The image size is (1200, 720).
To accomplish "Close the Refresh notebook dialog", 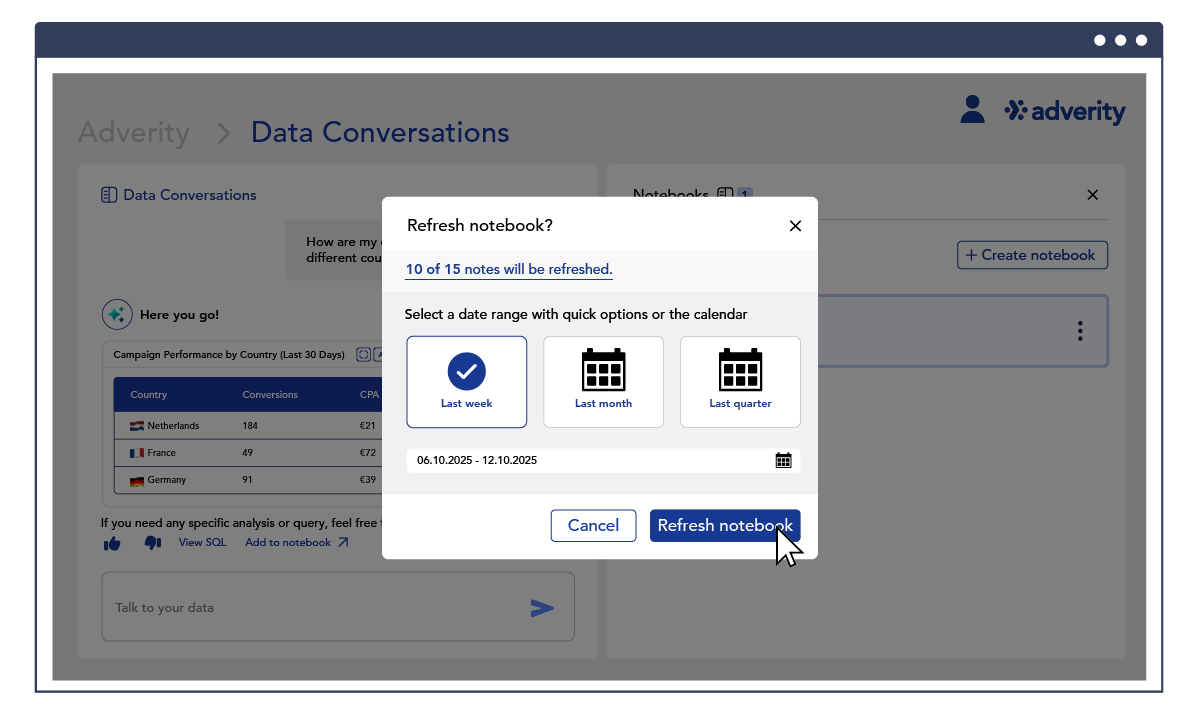I will point(795,226).
